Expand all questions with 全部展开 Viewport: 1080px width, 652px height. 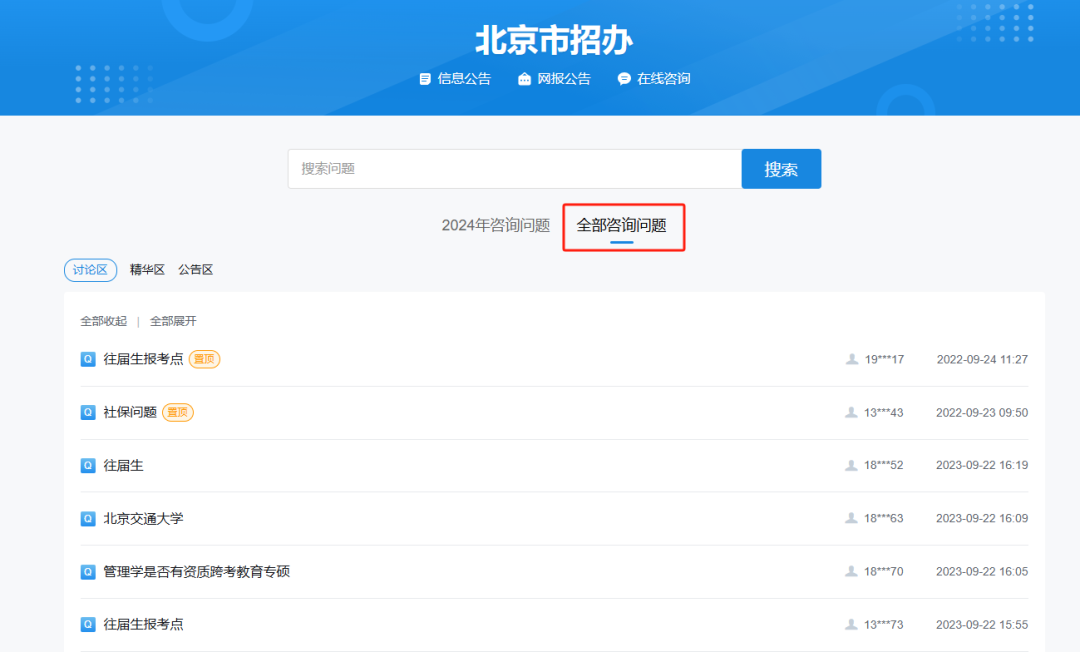point(173,321)
